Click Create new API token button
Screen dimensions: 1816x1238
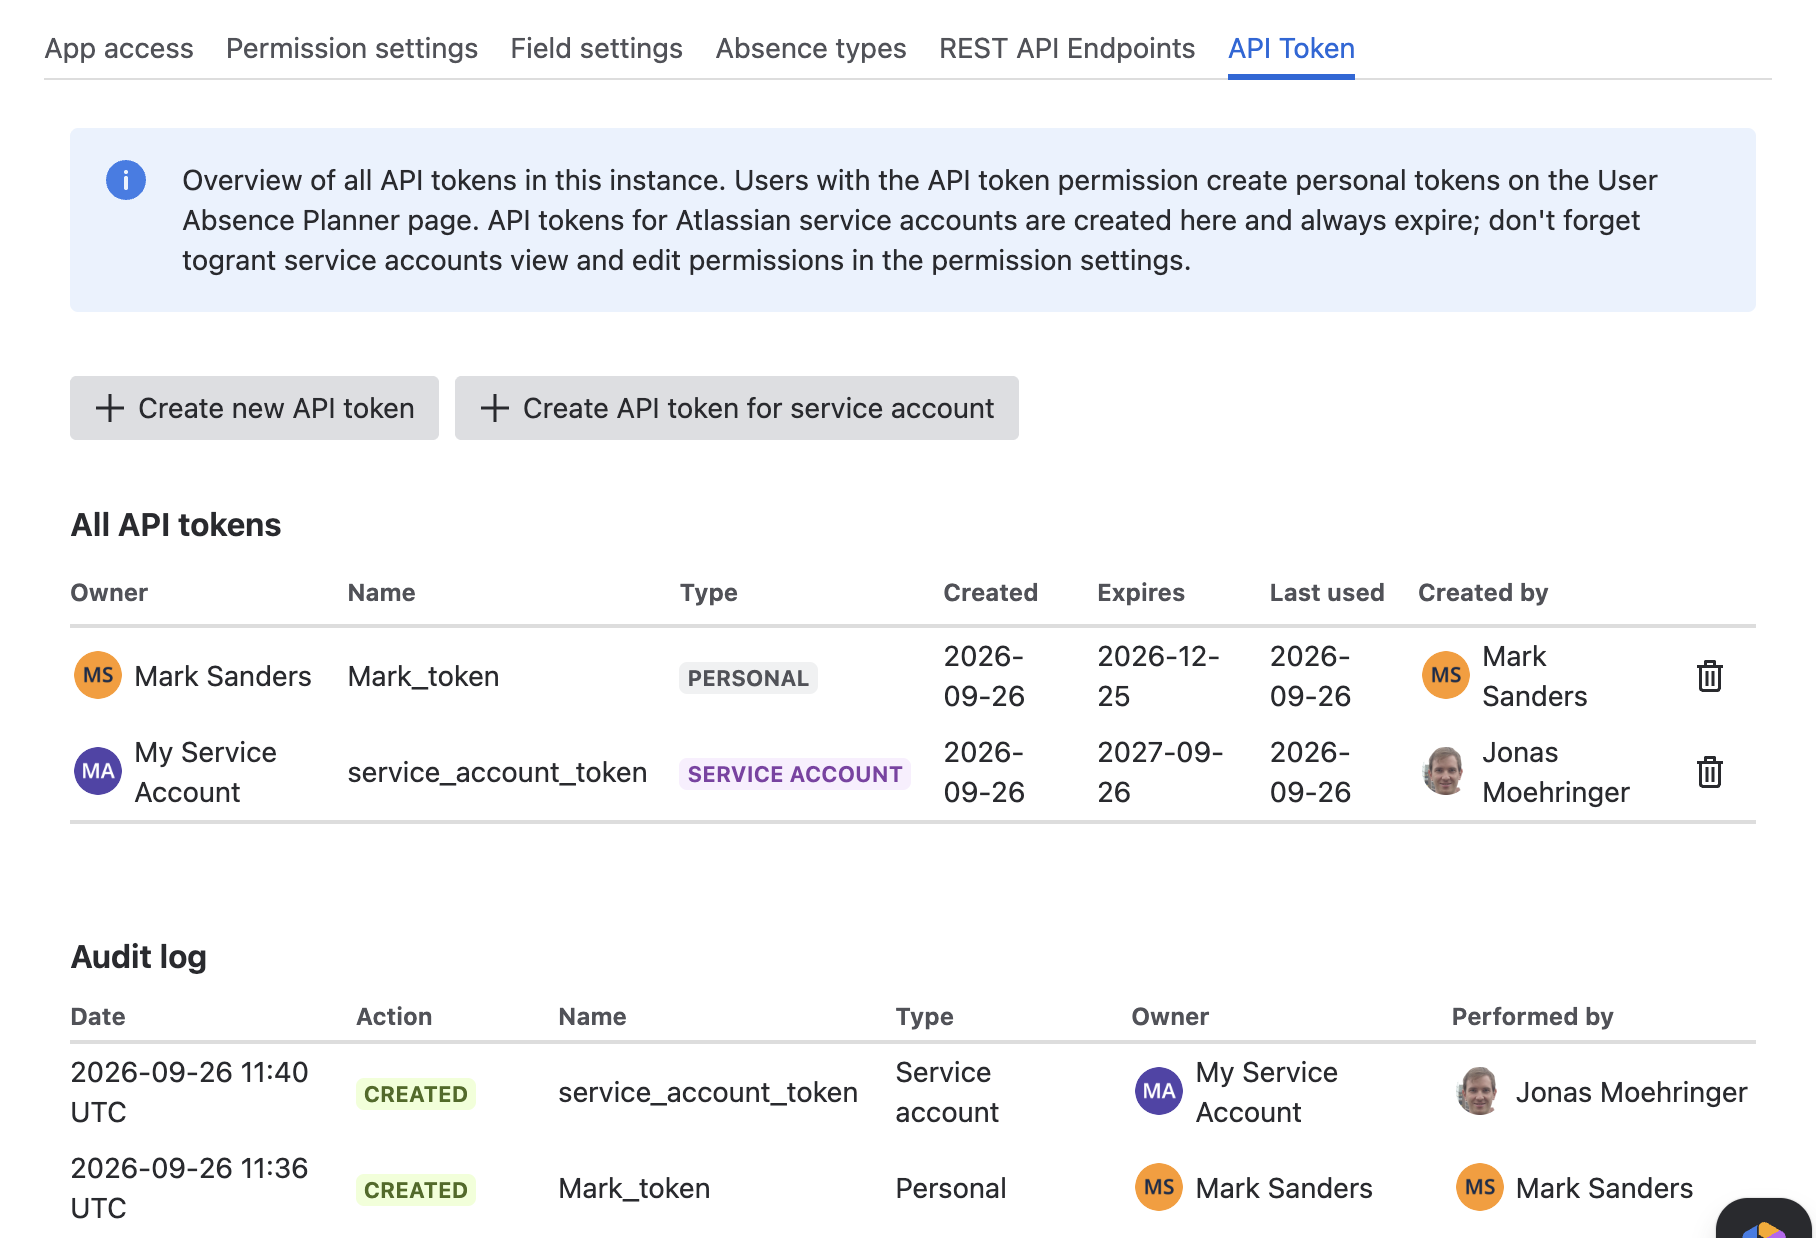254,408
